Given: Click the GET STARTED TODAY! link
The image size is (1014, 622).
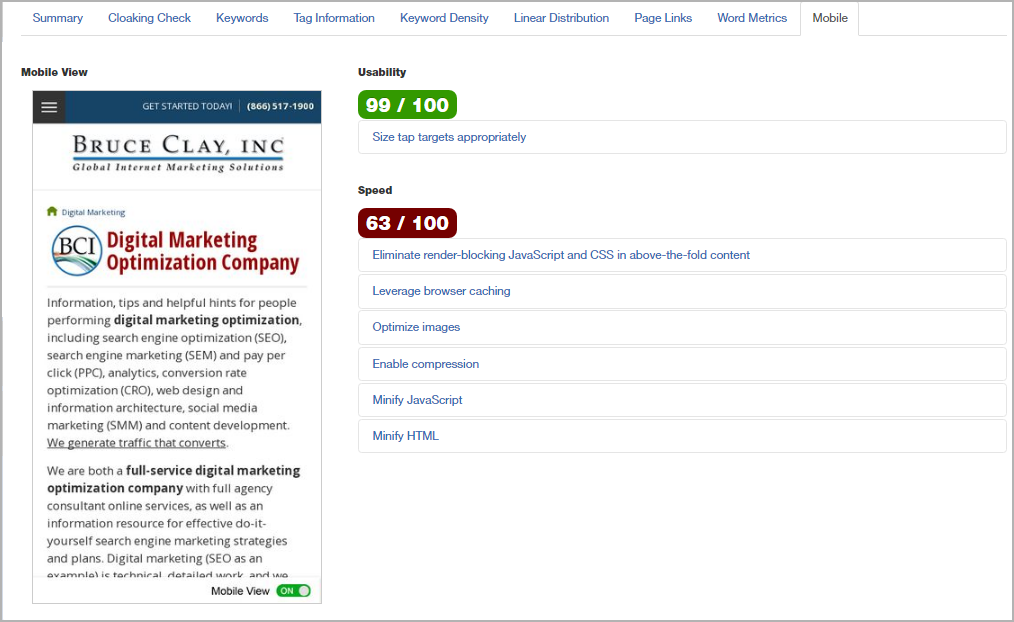Looking at the screenshot, I should pyautogui.click(x=187, y=106).
